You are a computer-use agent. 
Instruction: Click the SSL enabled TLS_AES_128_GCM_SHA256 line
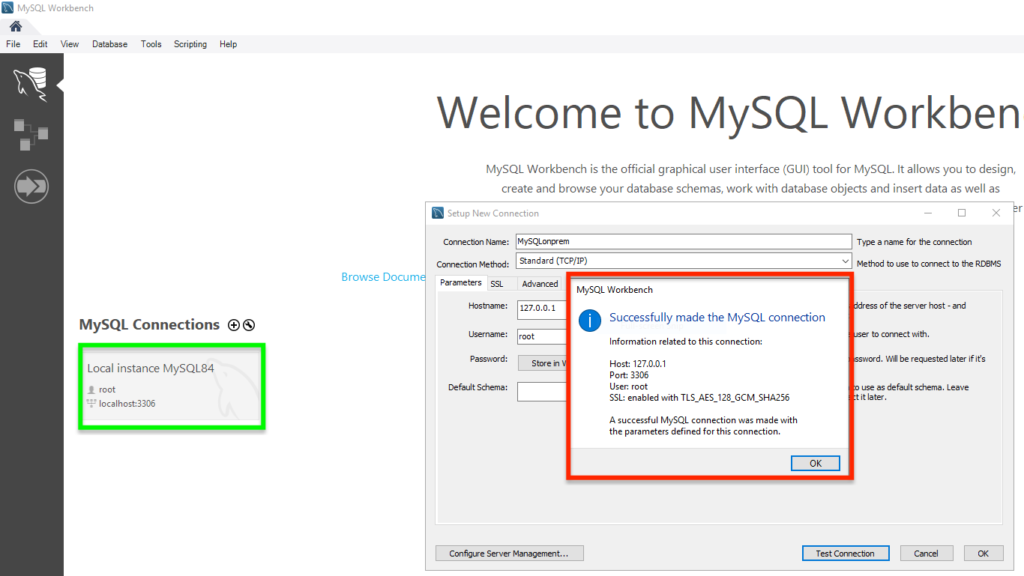[699, 397]
